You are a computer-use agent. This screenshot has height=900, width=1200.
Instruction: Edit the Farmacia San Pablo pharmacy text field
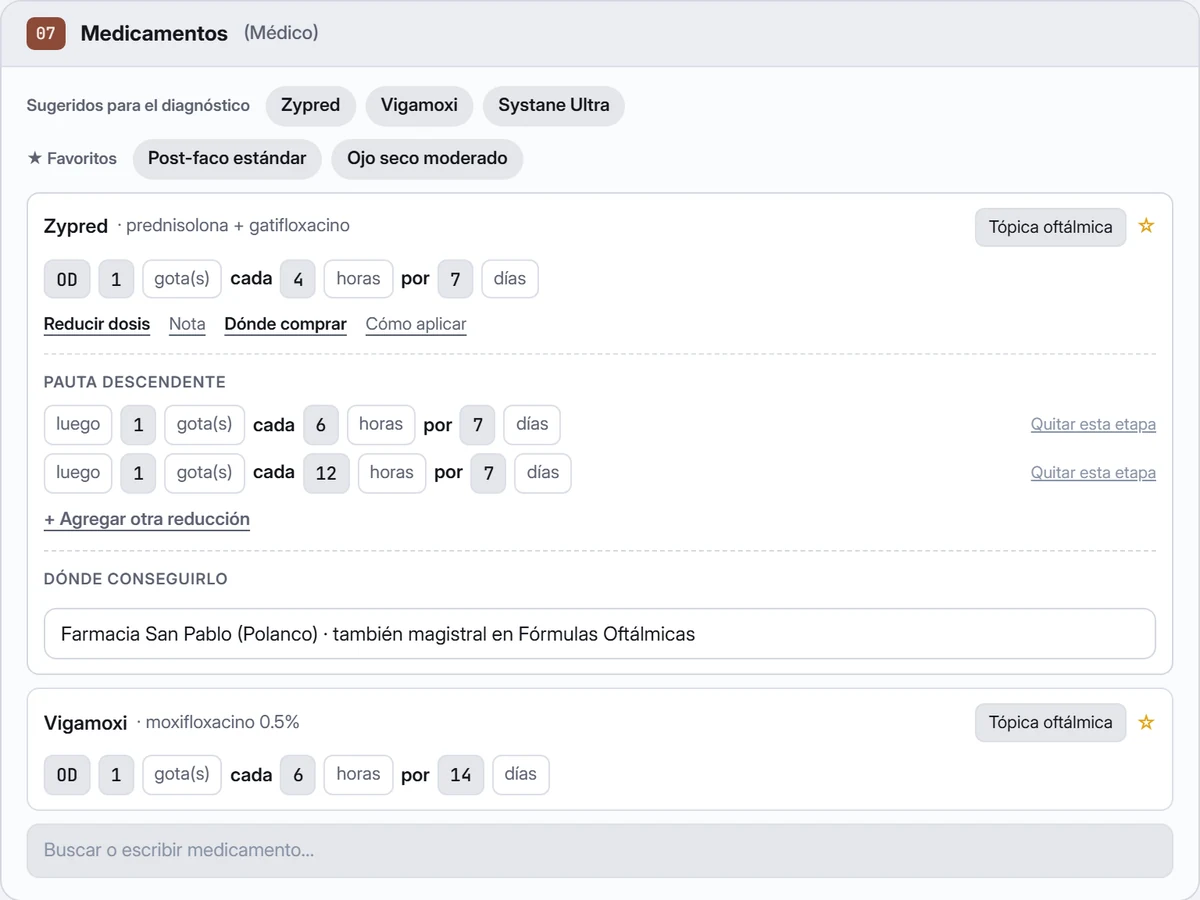600,634
